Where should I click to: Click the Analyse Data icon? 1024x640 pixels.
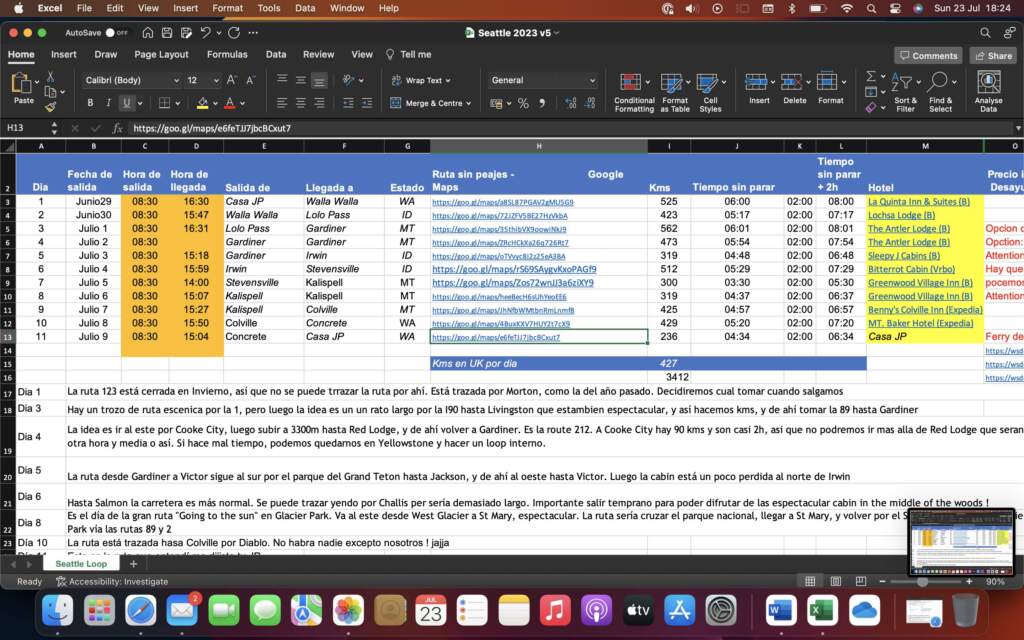pyautogui.click(x=989, y=83)
